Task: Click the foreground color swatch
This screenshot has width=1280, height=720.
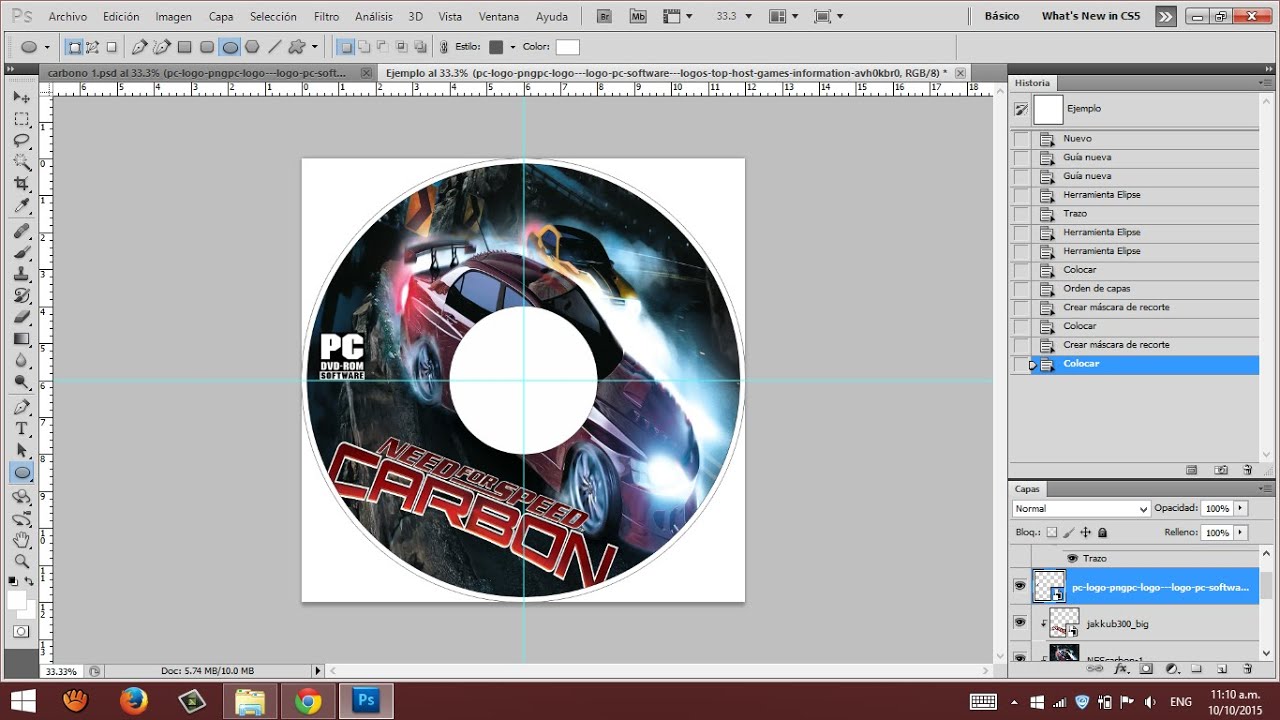Action: pyautogui.click(x=17, y=600)
